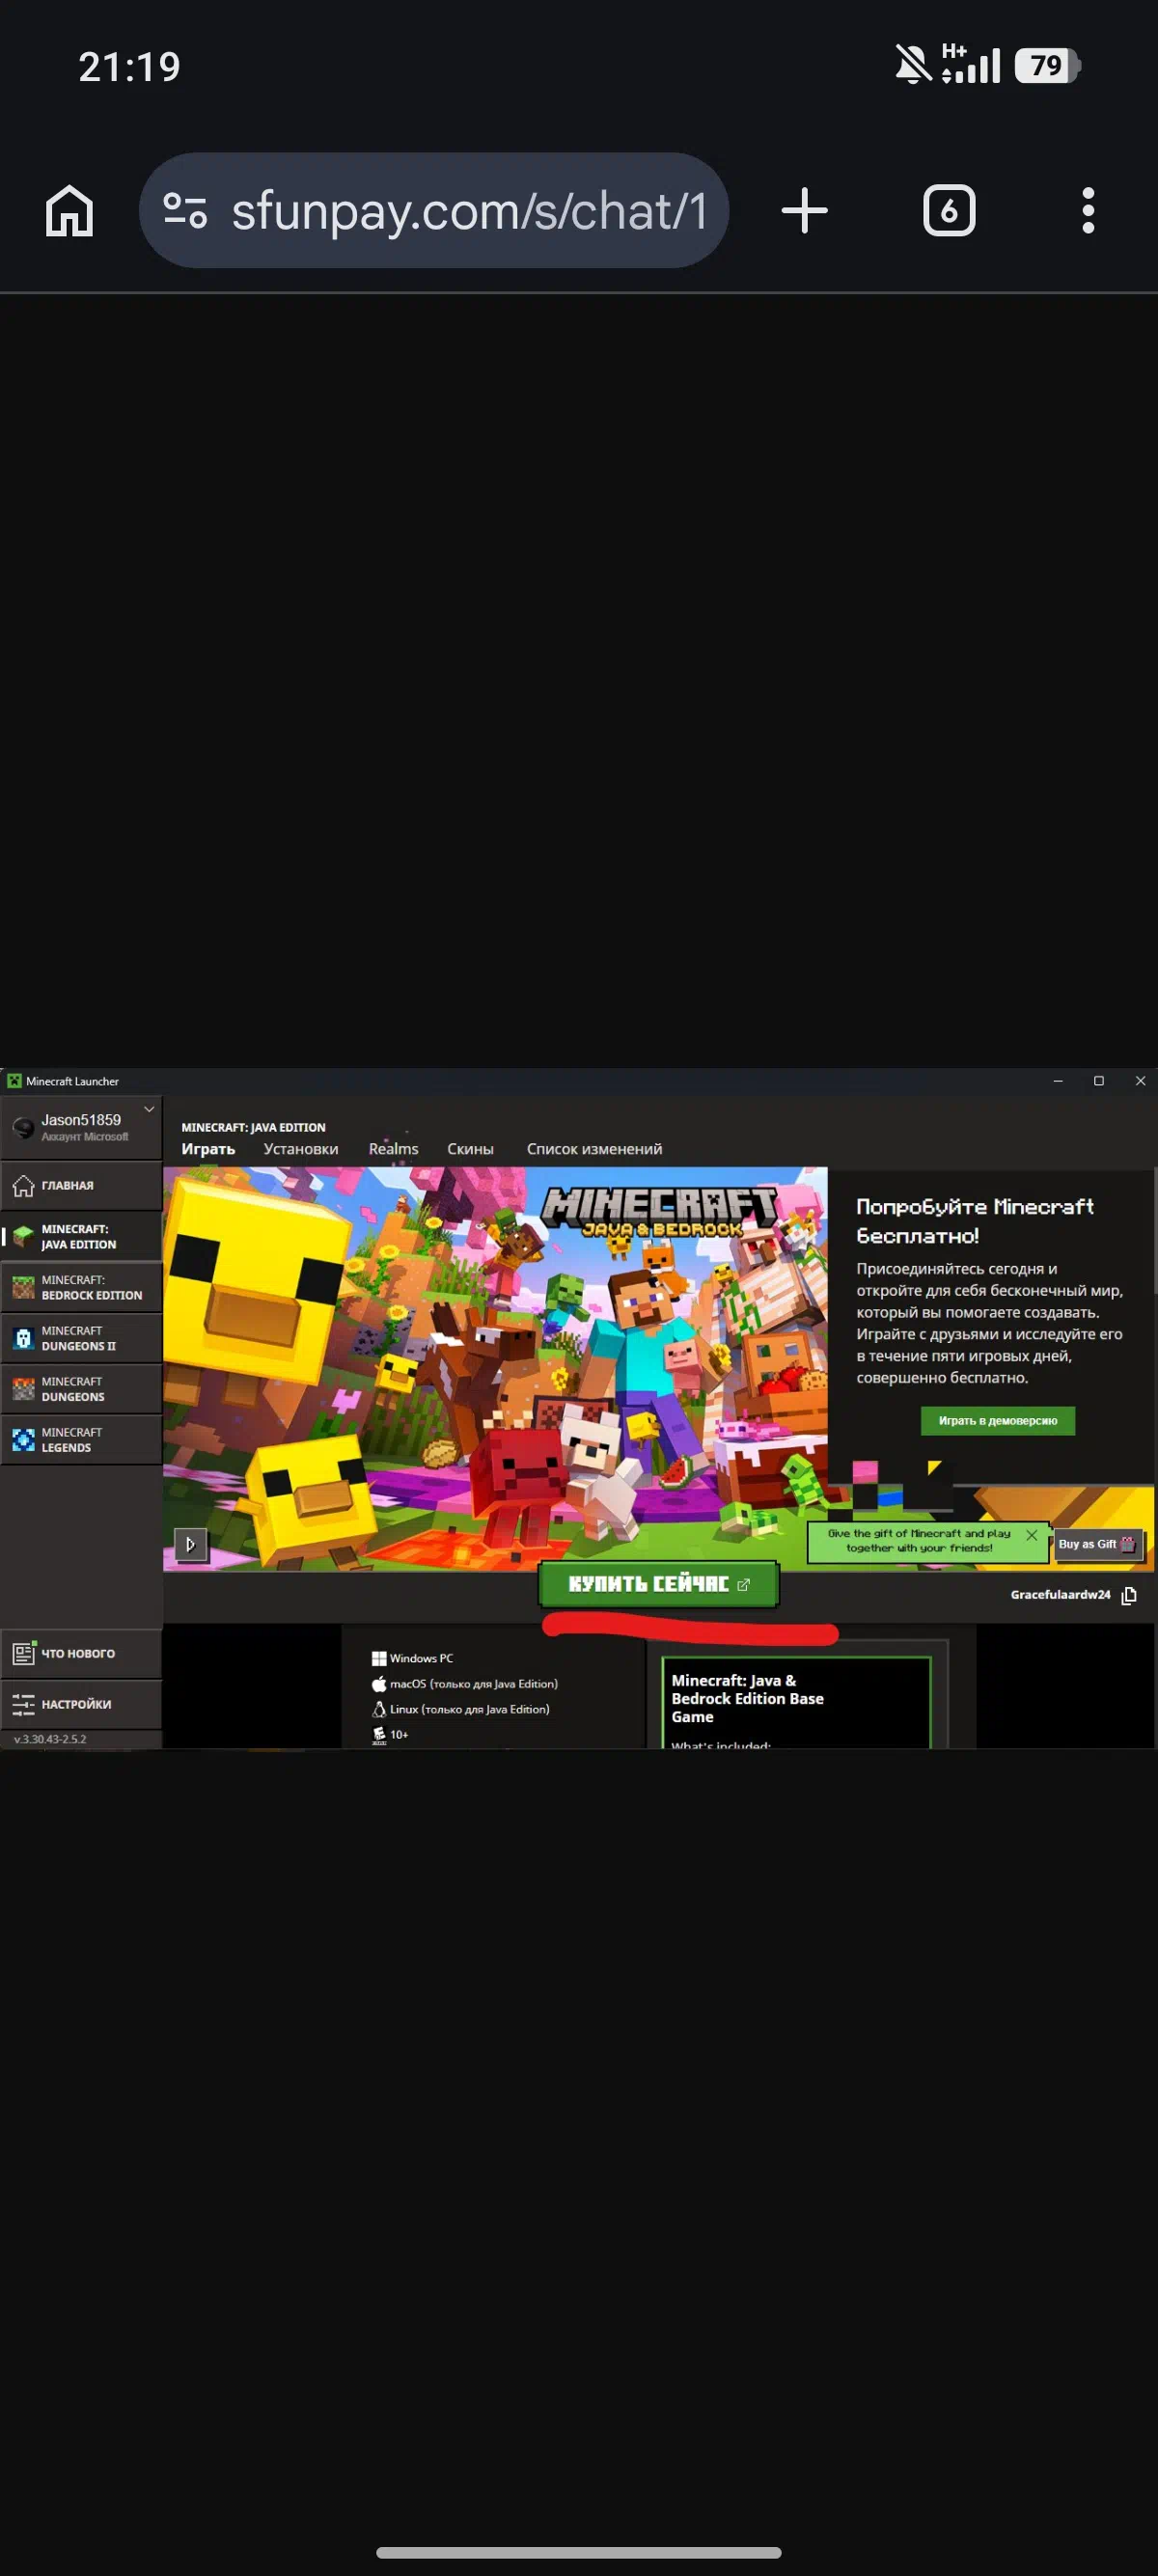This screenshot has height=2576, width=1158.
Task: Select Minecraft: Java Edition in sidebar
Action: (80, 1236)
